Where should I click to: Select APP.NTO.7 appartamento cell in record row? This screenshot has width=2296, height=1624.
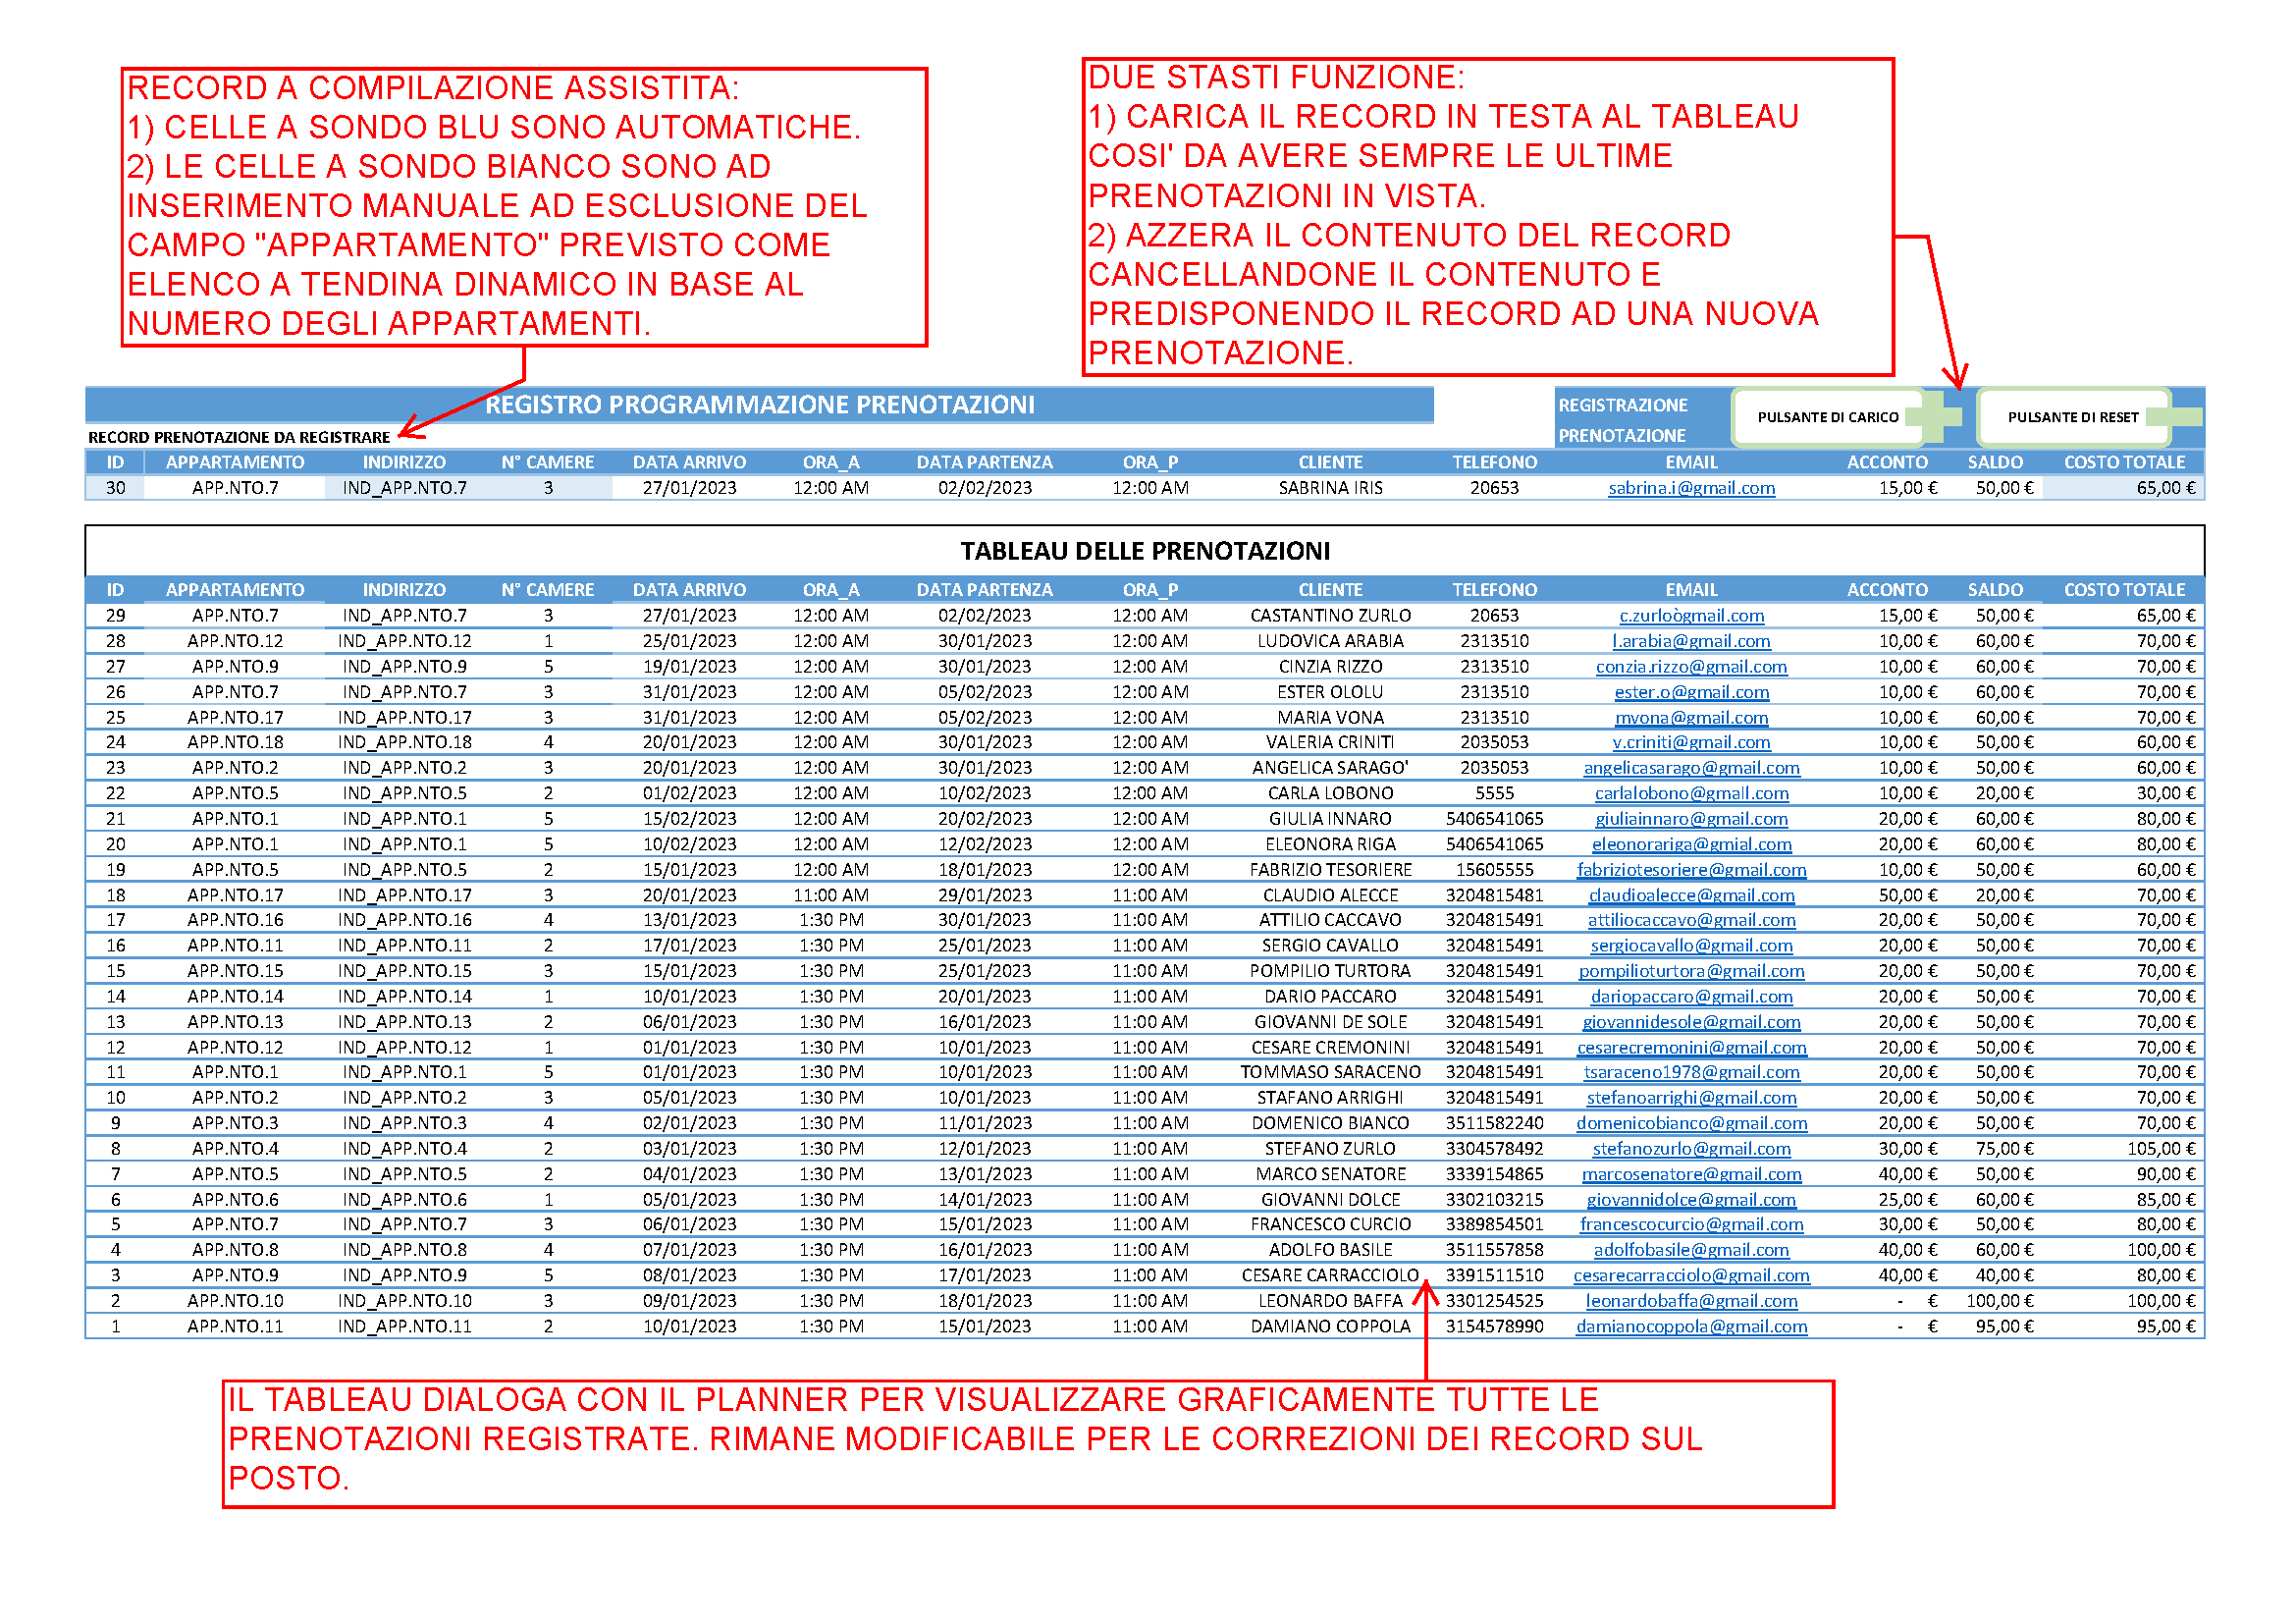(x=235, y=488)
